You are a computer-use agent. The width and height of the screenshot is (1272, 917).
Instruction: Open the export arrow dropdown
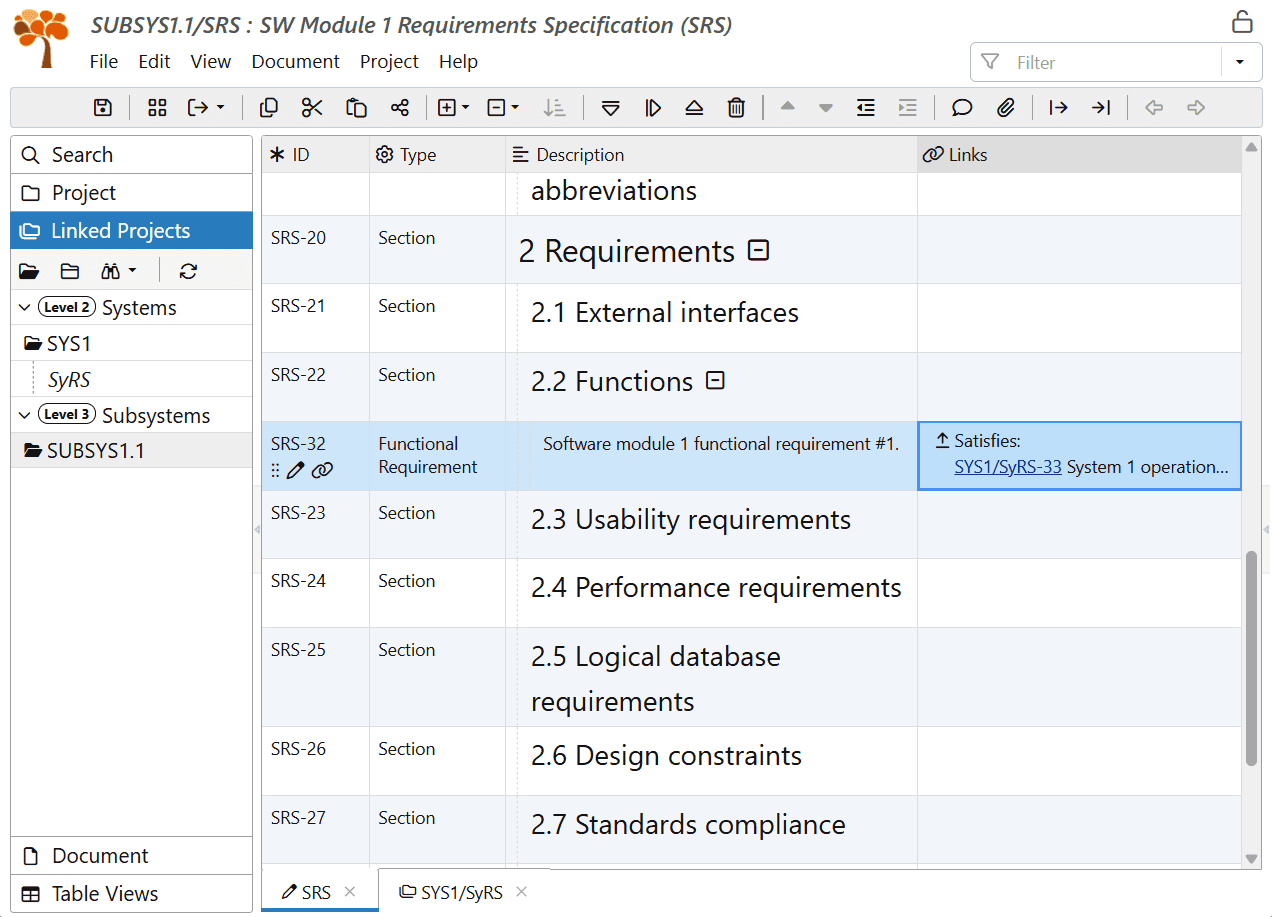coord(206,108)
